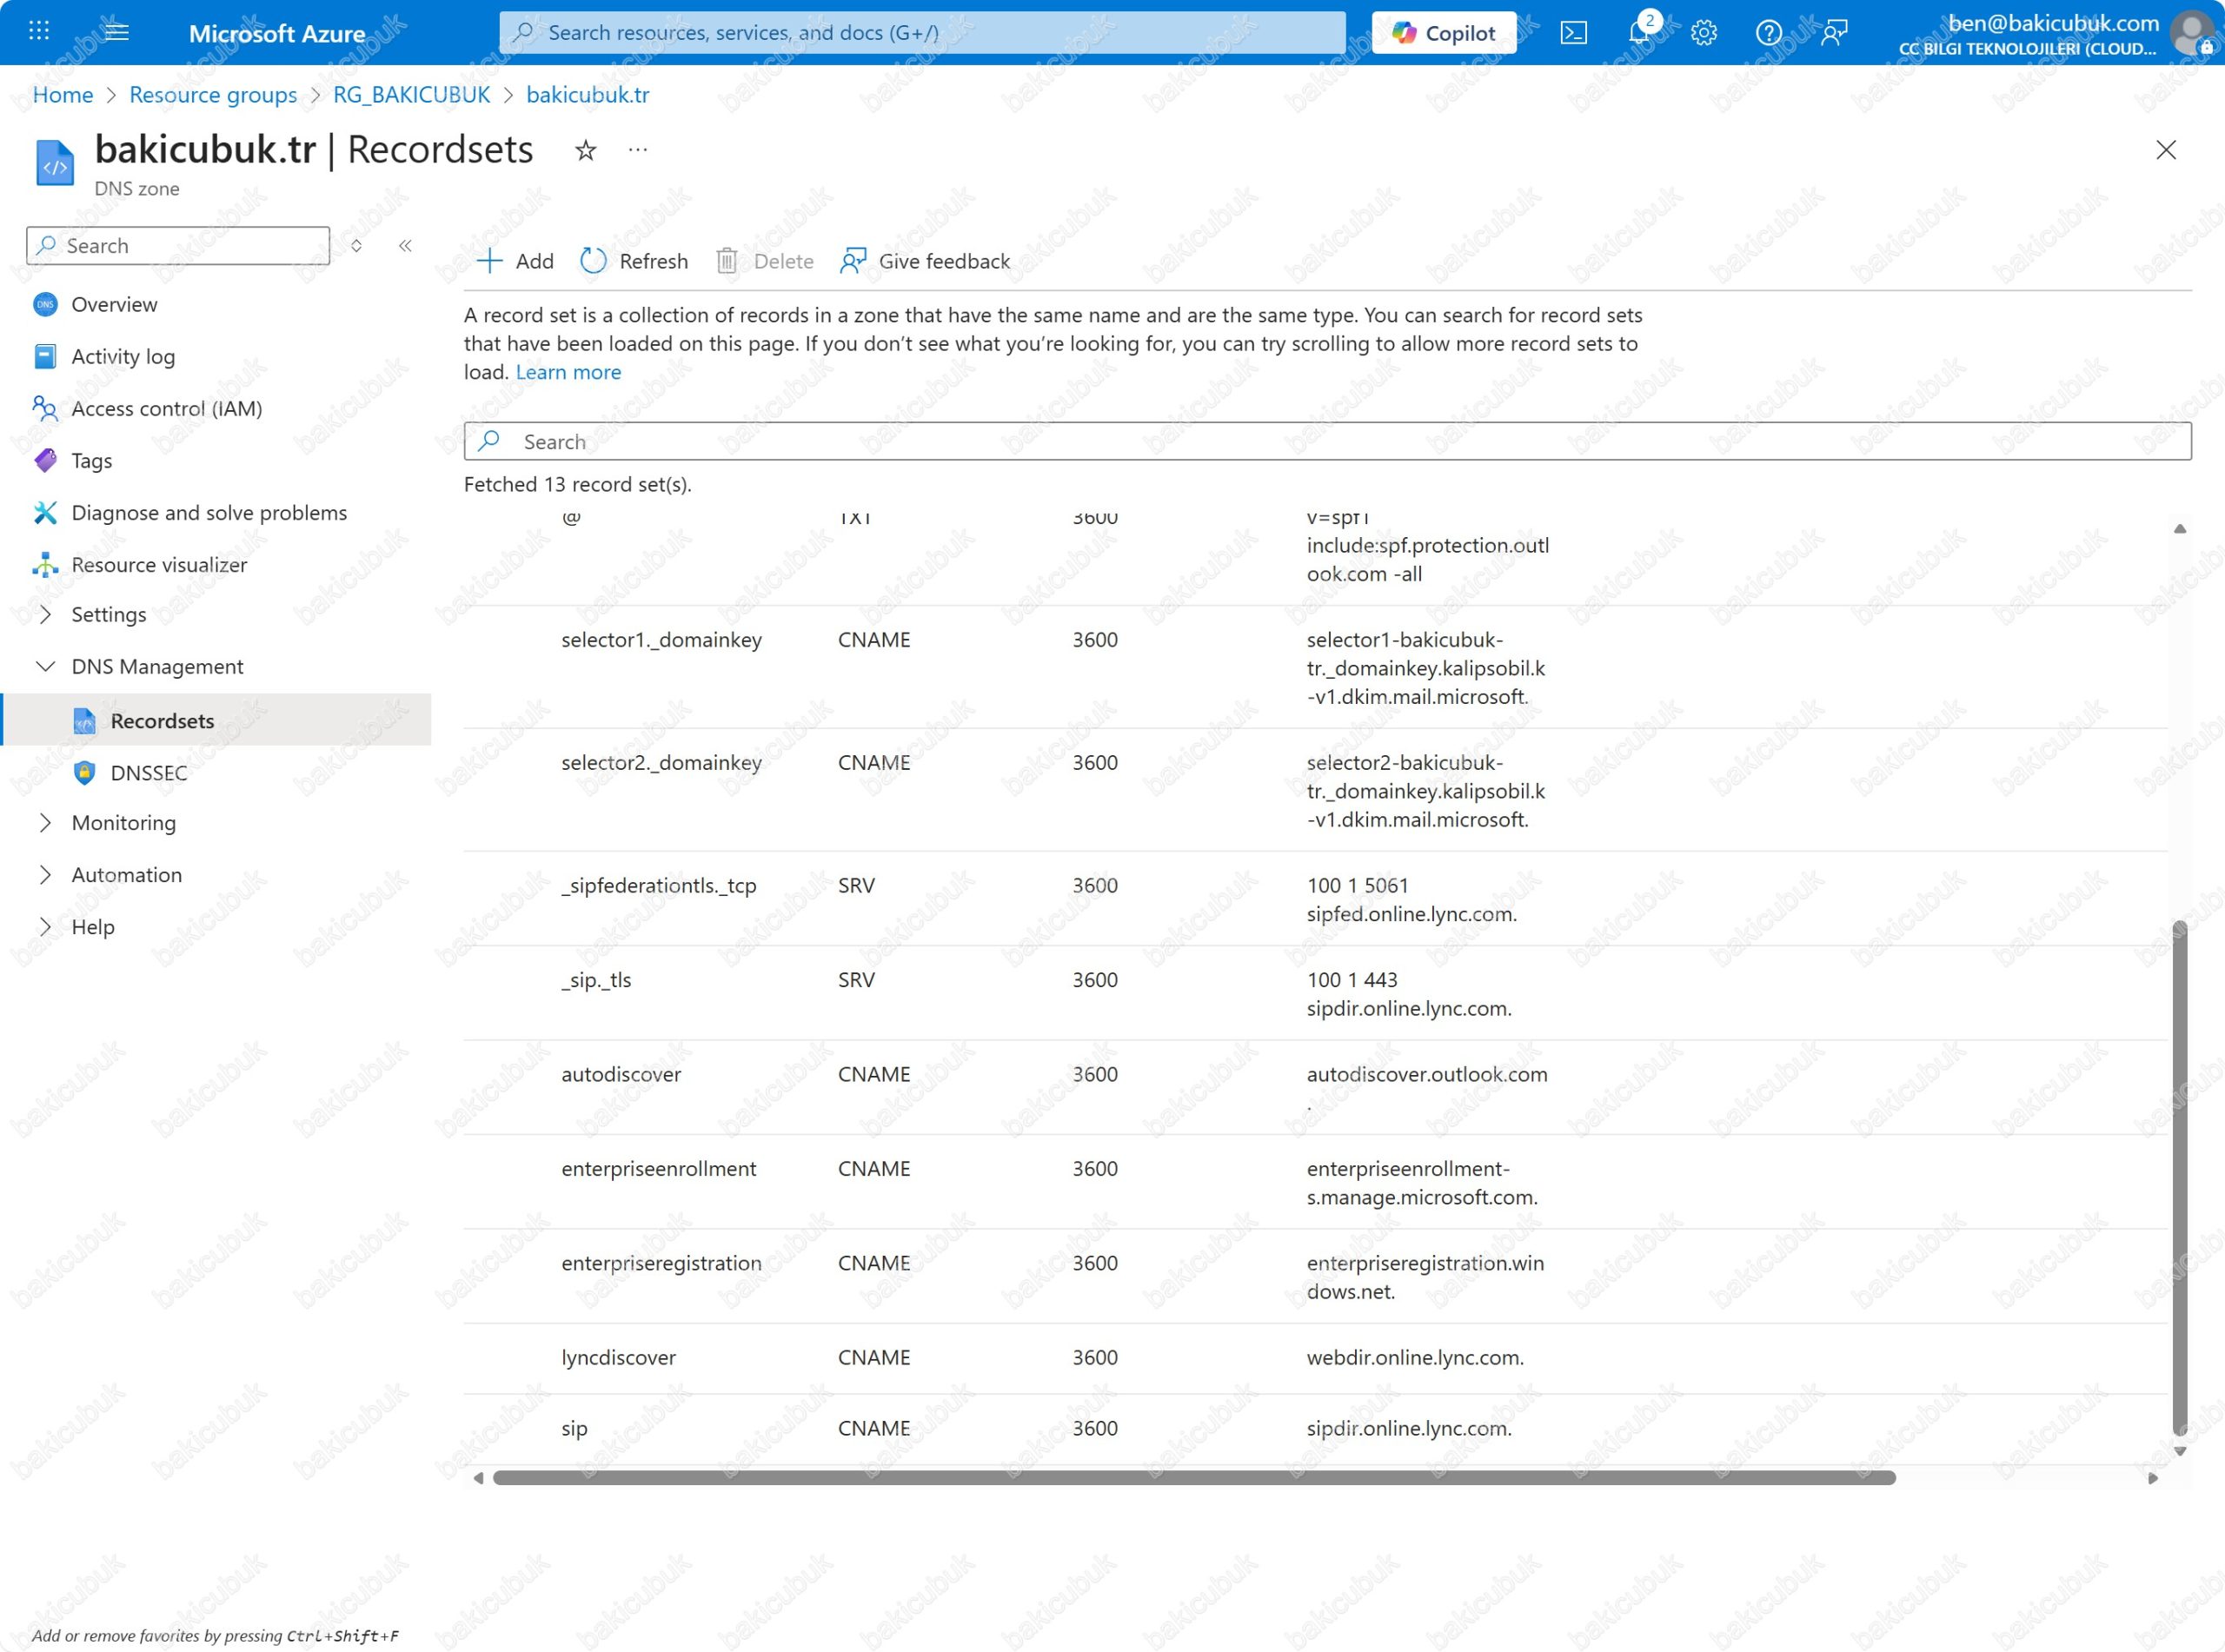Image resolution: width=2225 pixels, height=1652 pixels.
Task: Open Diagnose and solve problems
Action: pyautogui.click(x=209, y=512)
